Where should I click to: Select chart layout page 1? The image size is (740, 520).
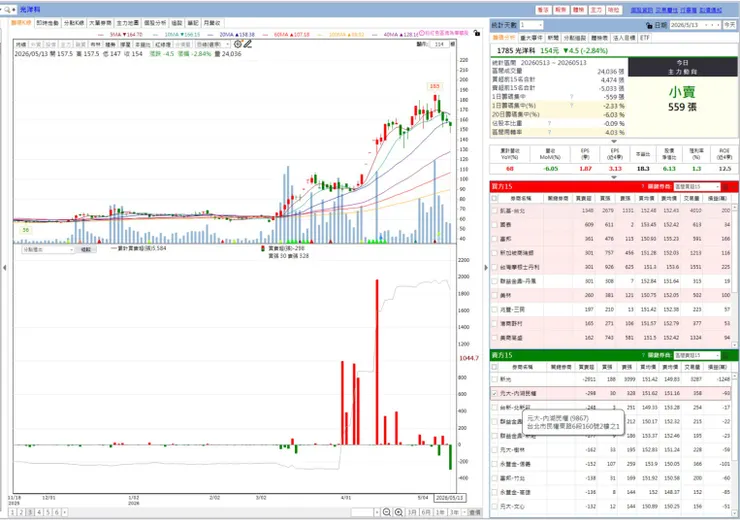pyautogui.click(x=12, y=512)
